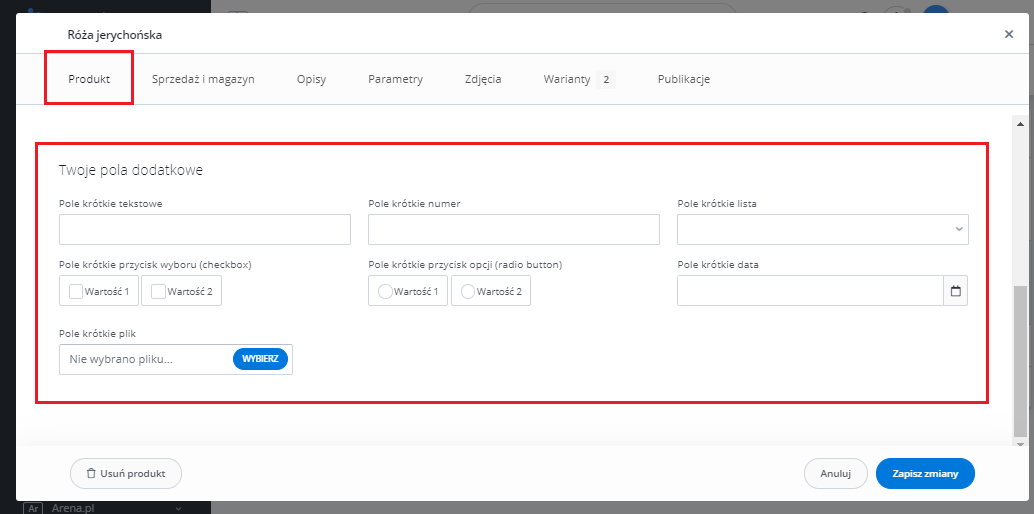1034x514 pixels.
Task: Check the Wartość 1 checkbox
Action: (x=76, y=292)
